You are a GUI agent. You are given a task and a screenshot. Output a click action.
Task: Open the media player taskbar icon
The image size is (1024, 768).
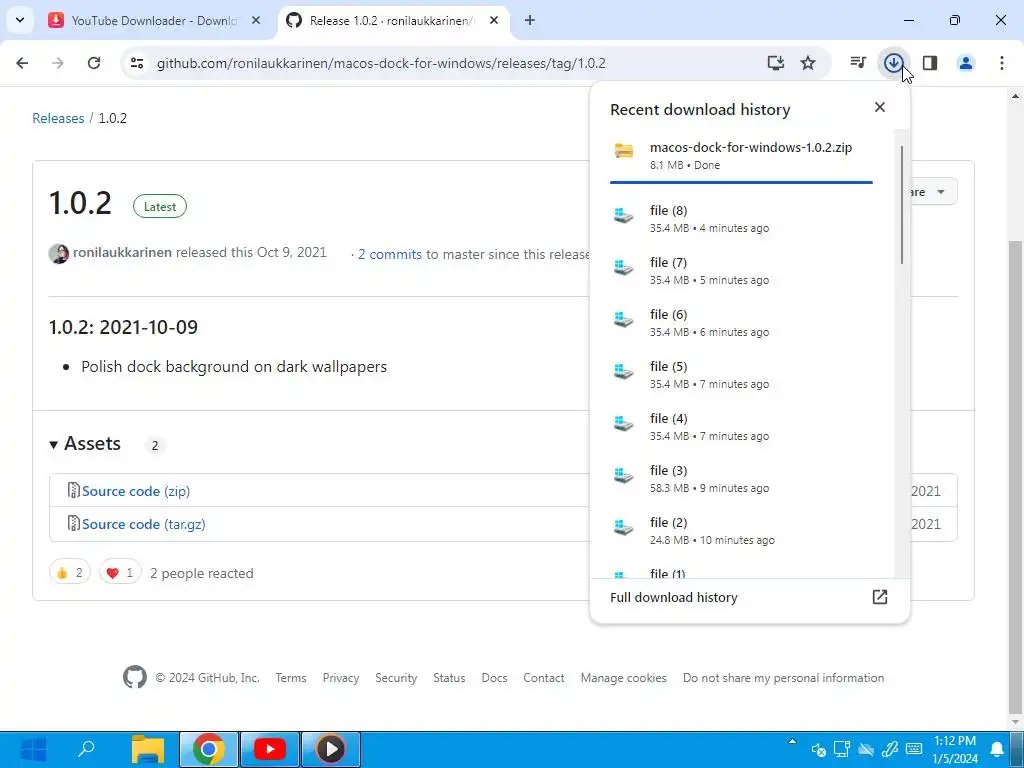331,749
